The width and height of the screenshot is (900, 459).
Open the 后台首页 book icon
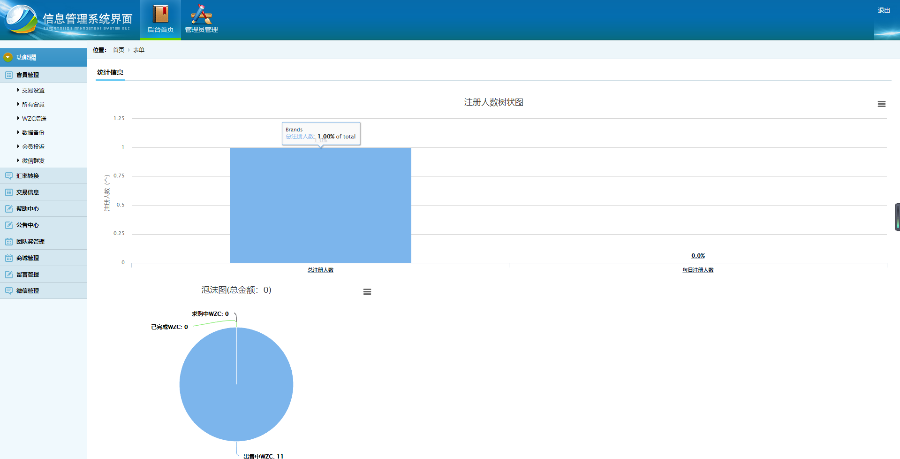(x=161, y=14)
